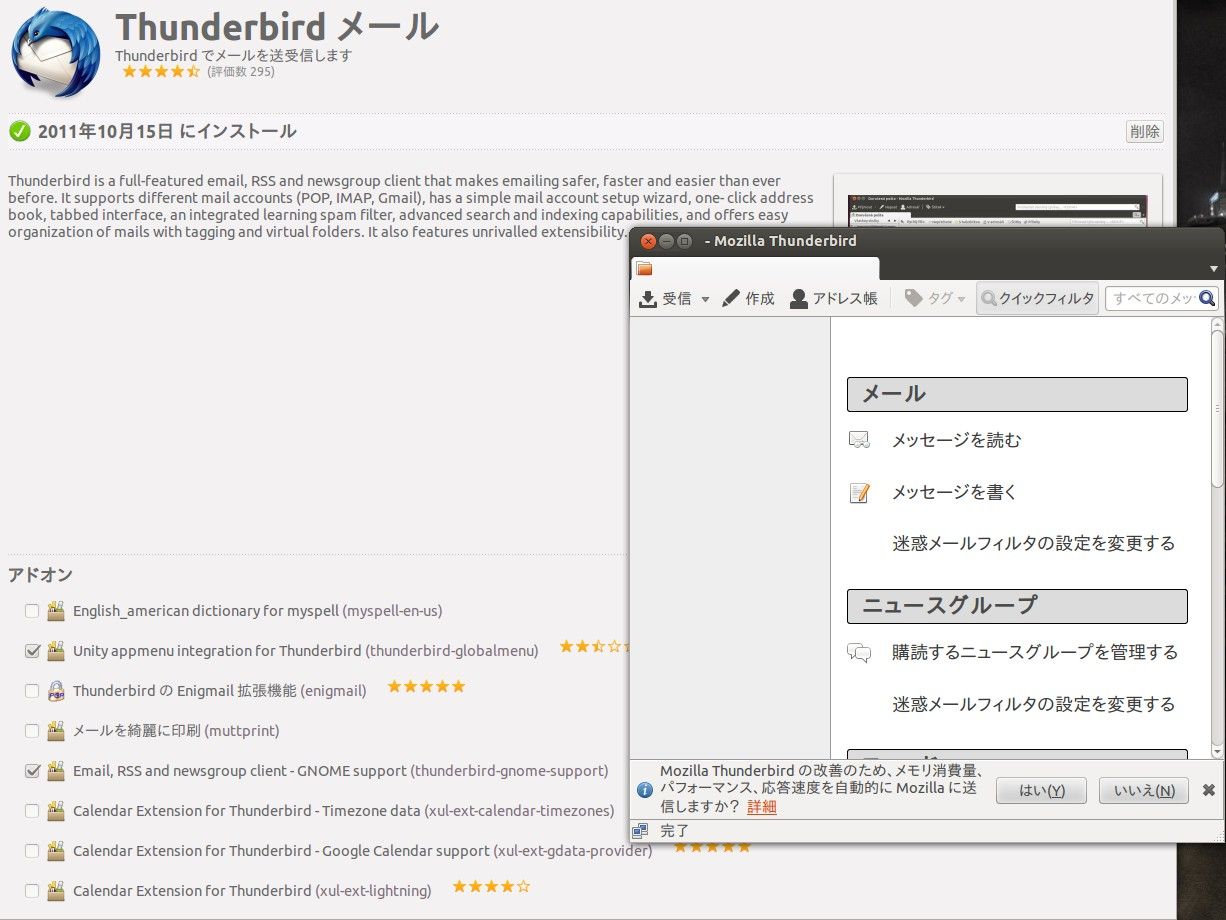Click the five-star rating beside Enigmail addon
This screenshot has height=920, width=1226.
[x=426, y=686]
